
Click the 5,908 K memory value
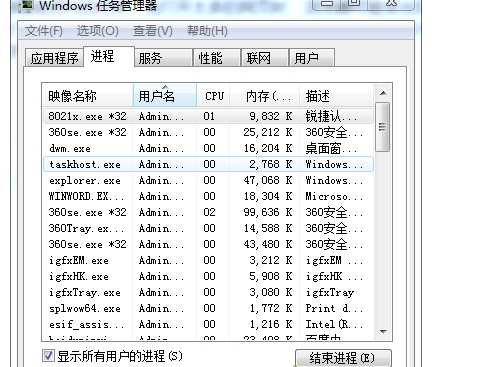click(x=271, y=276)
